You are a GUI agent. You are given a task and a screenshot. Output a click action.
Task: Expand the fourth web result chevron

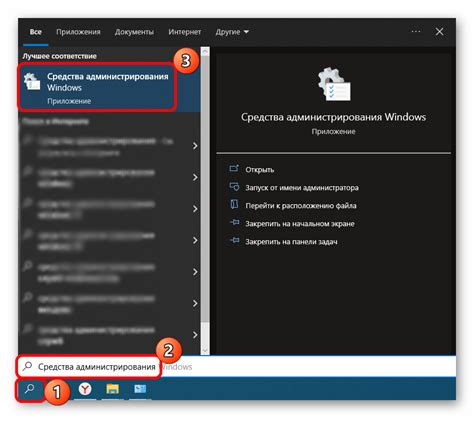coord(195,240)
